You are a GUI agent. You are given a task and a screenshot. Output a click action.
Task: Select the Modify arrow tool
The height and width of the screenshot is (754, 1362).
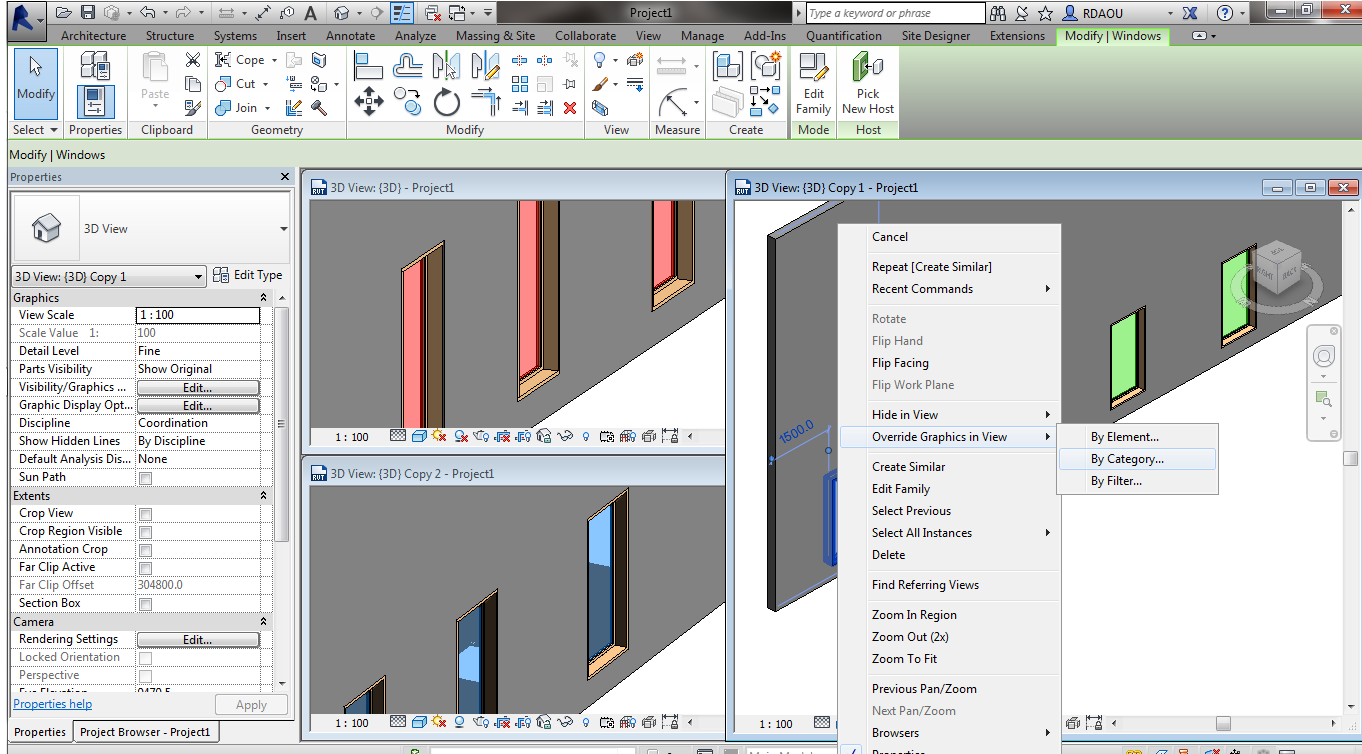click(36, 78)
